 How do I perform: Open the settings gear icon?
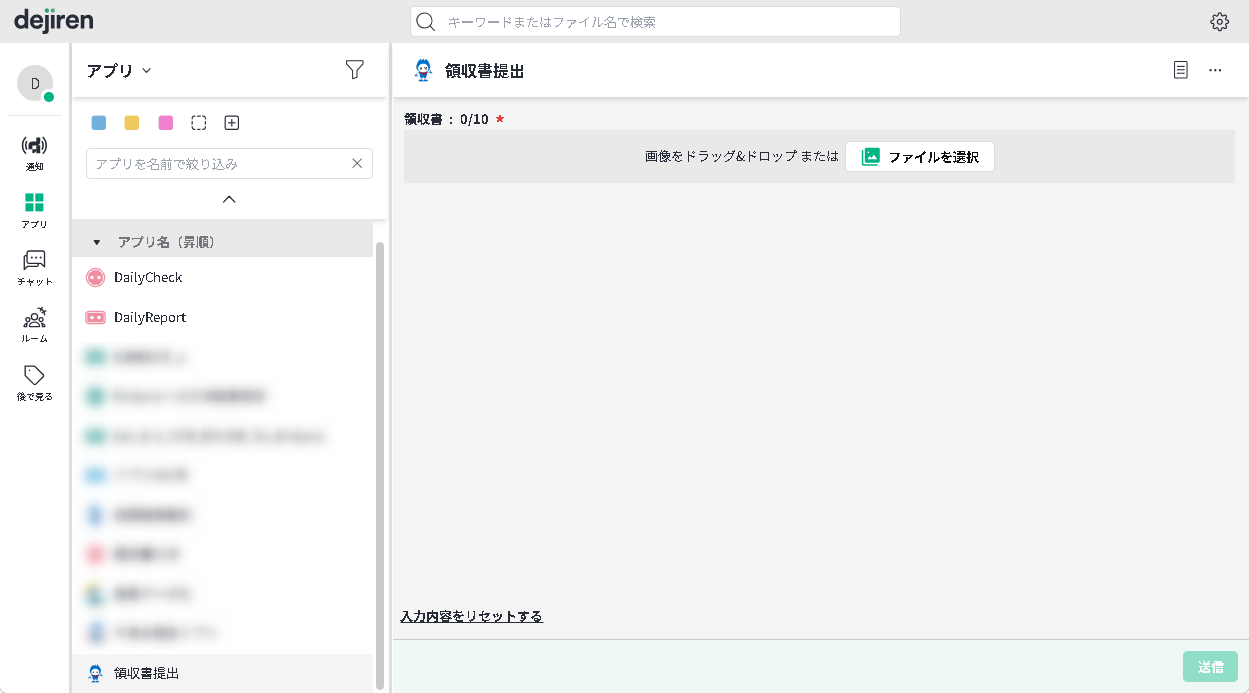click(x=1219, y=22)
